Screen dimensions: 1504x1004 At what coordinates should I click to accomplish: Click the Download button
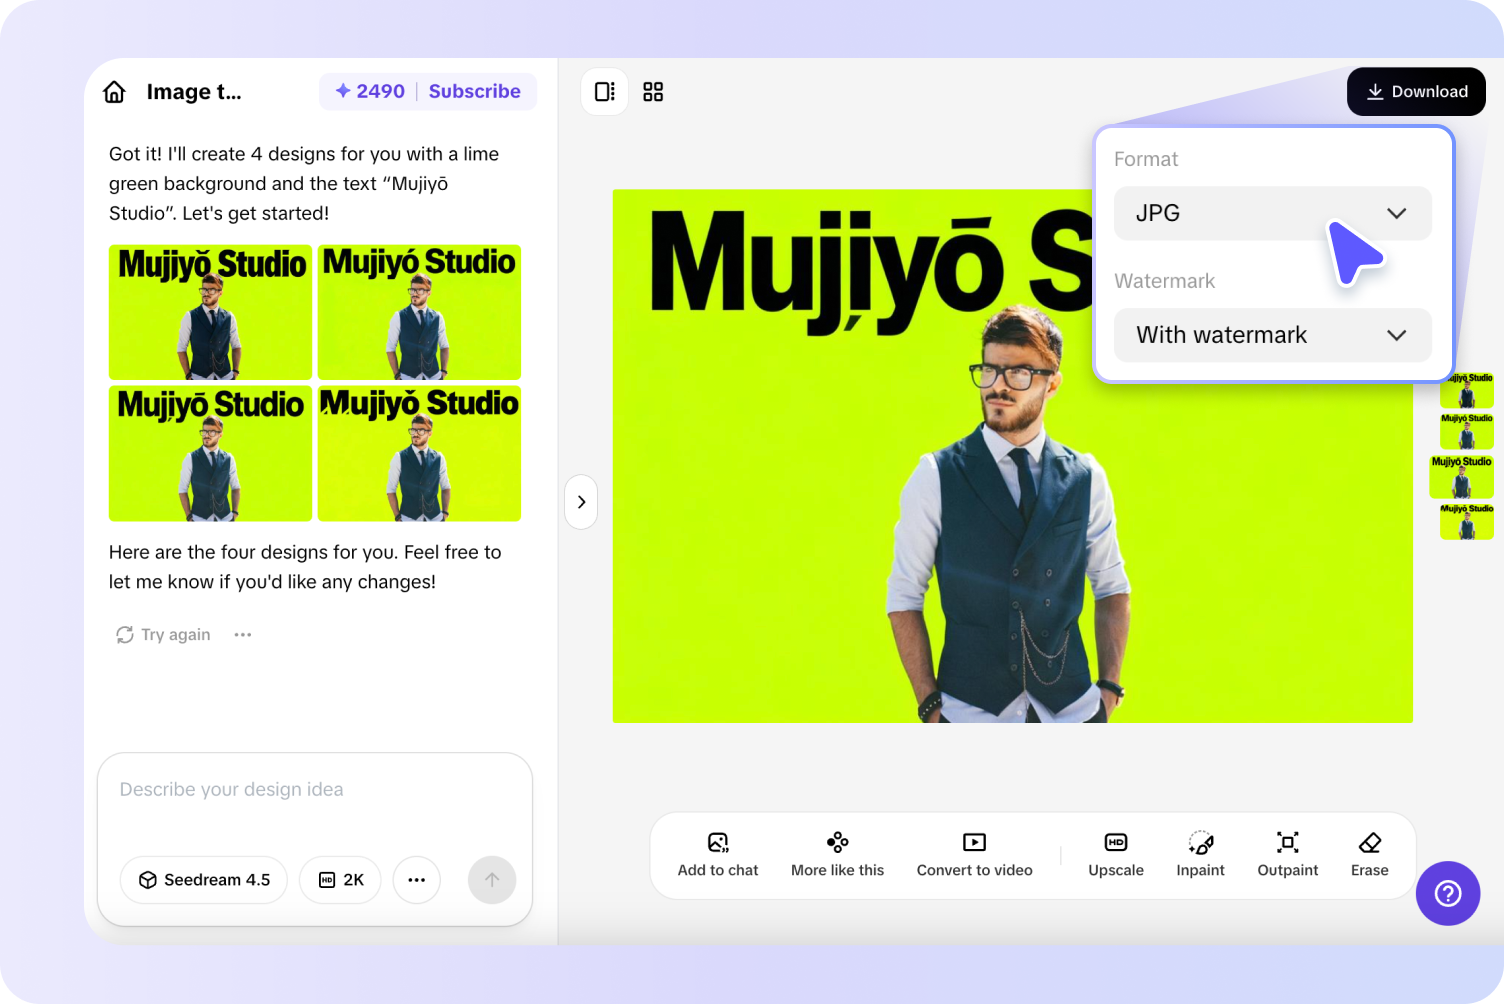[x=1416, y=92]
